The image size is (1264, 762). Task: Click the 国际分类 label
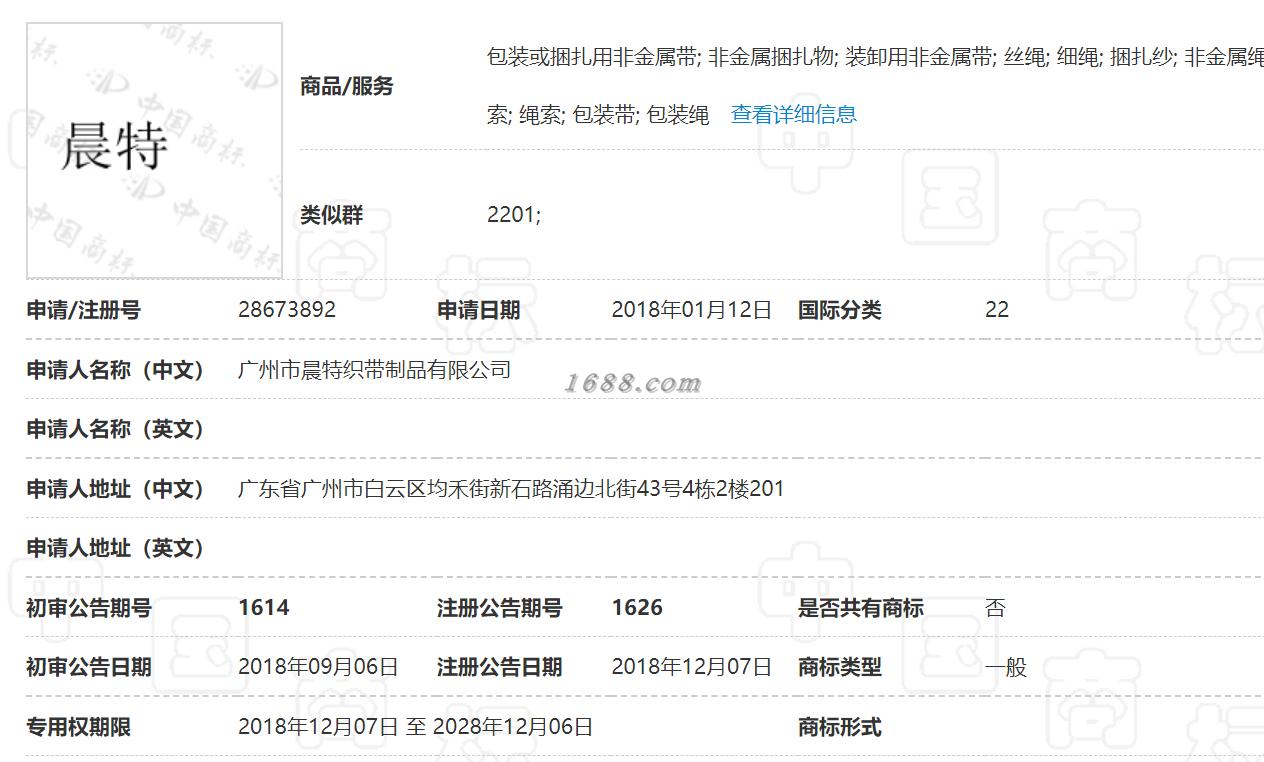click(x=840, y=310)
